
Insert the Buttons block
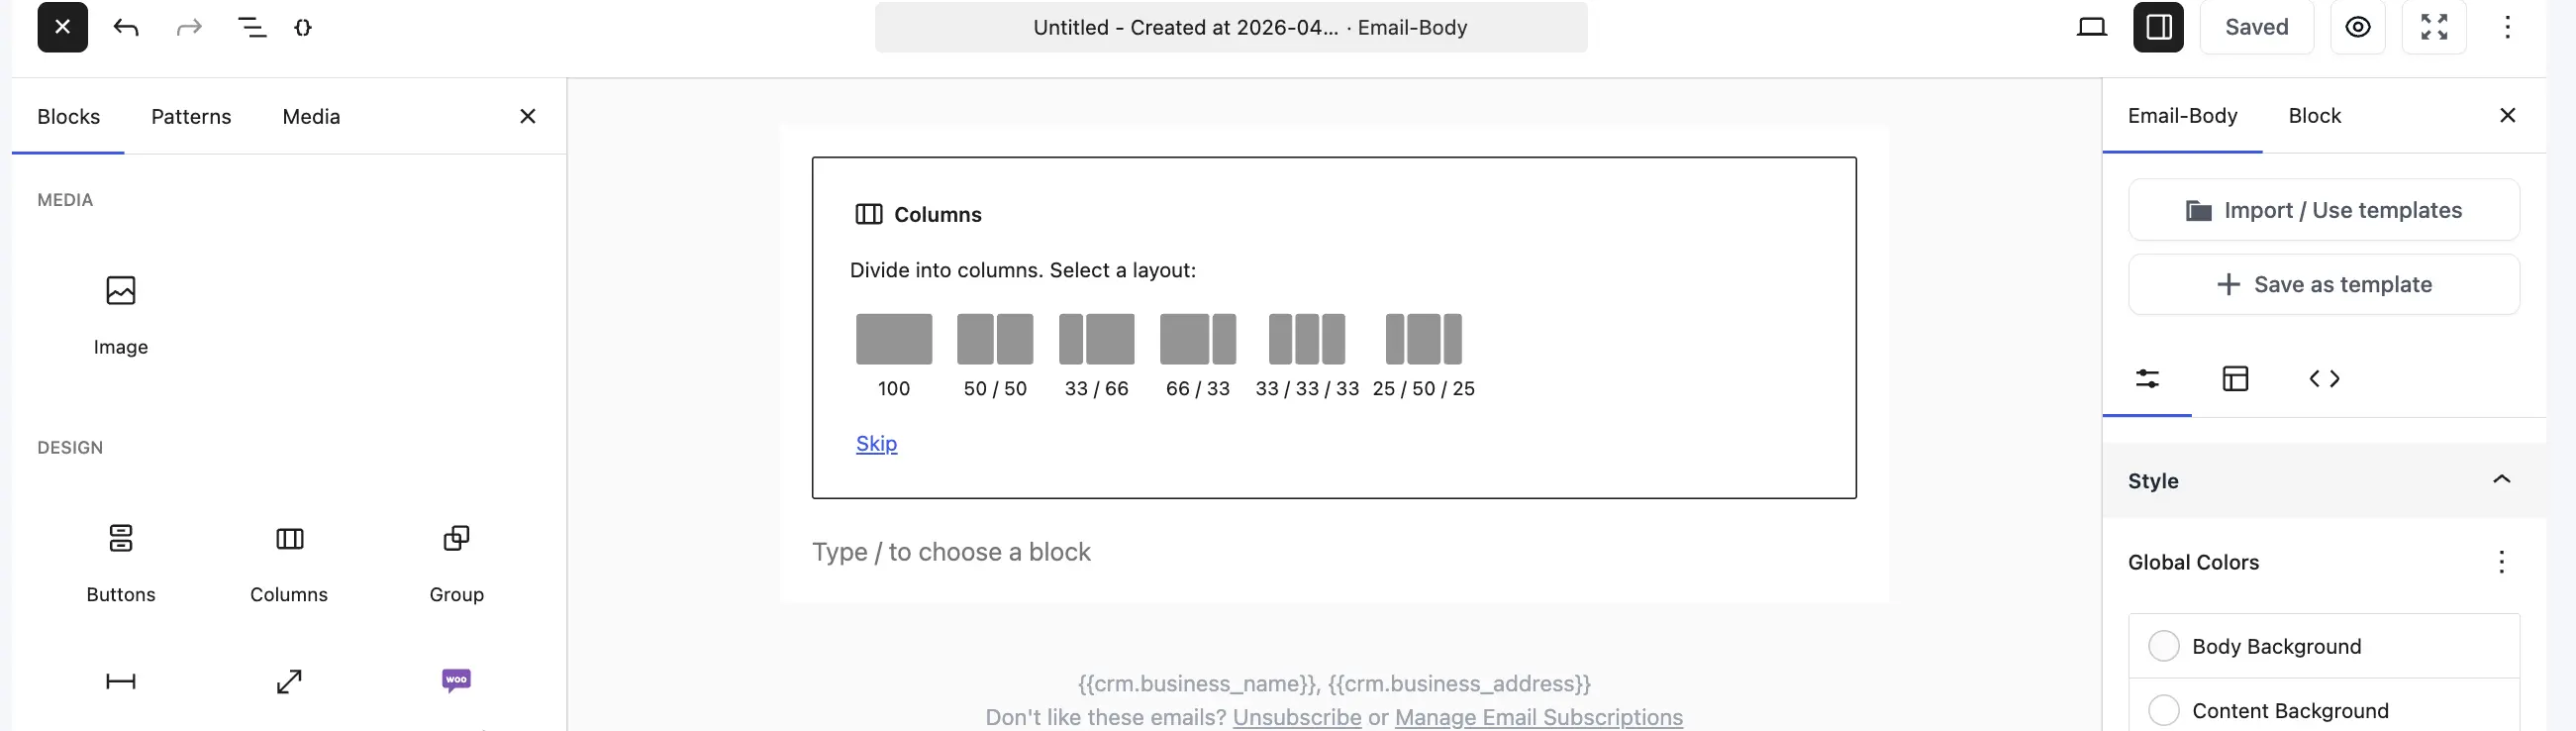tap(121, 563)
